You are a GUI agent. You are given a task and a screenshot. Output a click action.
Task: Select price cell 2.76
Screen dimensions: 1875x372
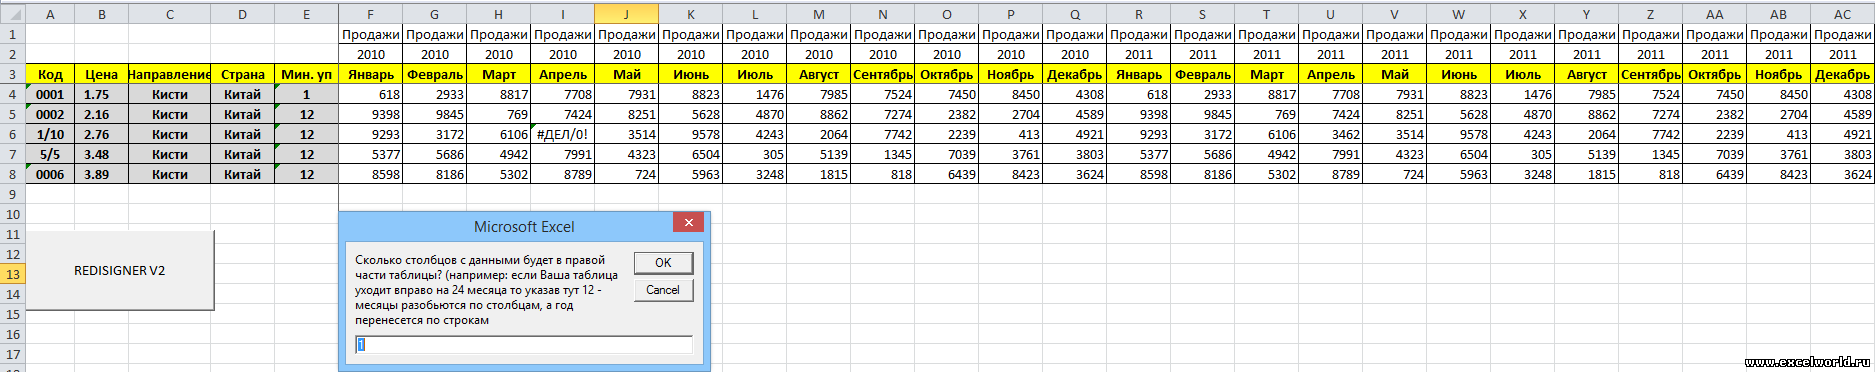coord(102,134)
